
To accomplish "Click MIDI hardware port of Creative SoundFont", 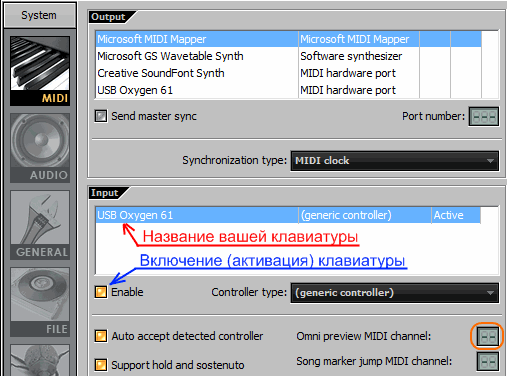I will [x=348, y=73].
